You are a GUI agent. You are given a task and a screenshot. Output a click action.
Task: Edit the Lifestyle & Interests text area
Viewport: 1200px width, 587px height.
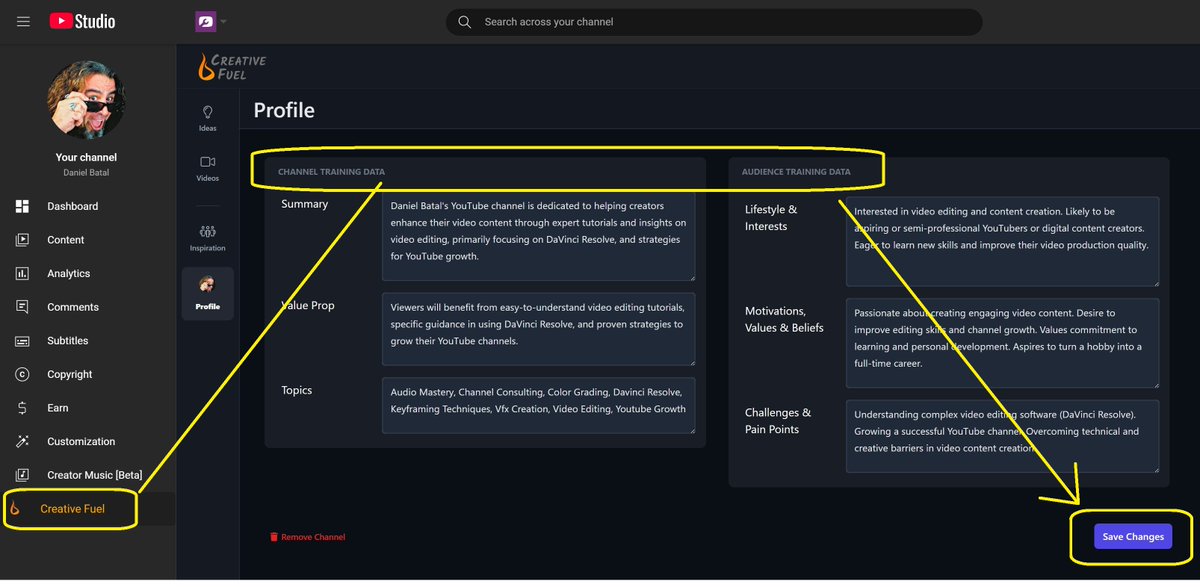point(1002,241)
